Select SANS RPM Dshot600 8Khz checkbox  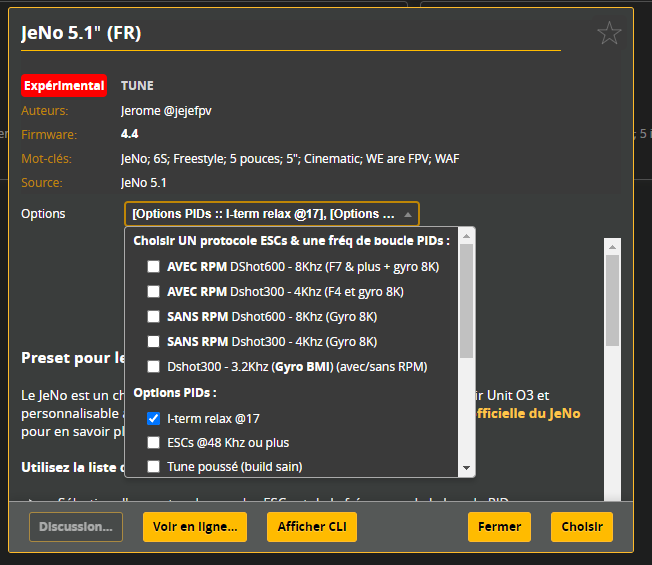(153, 317)
